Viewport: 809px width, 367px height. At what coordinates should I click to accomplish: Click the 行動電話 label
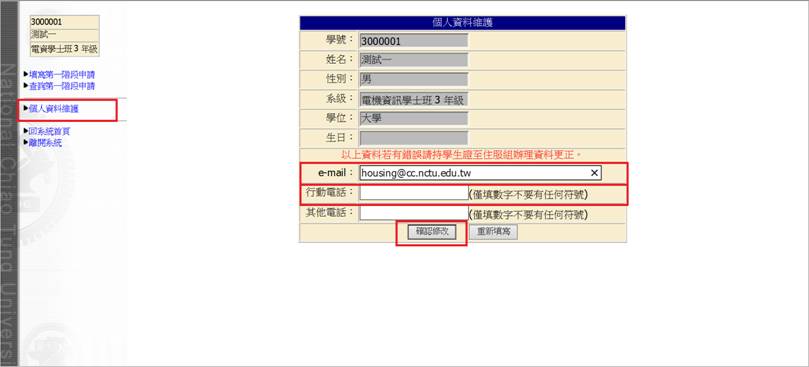[x=330, y=193]
